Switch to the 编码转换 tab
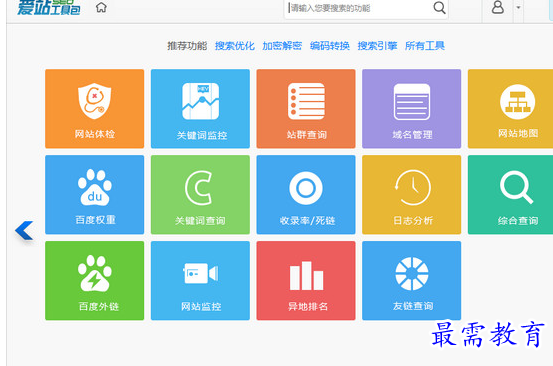The image size is (553, 366). [330, 46]
